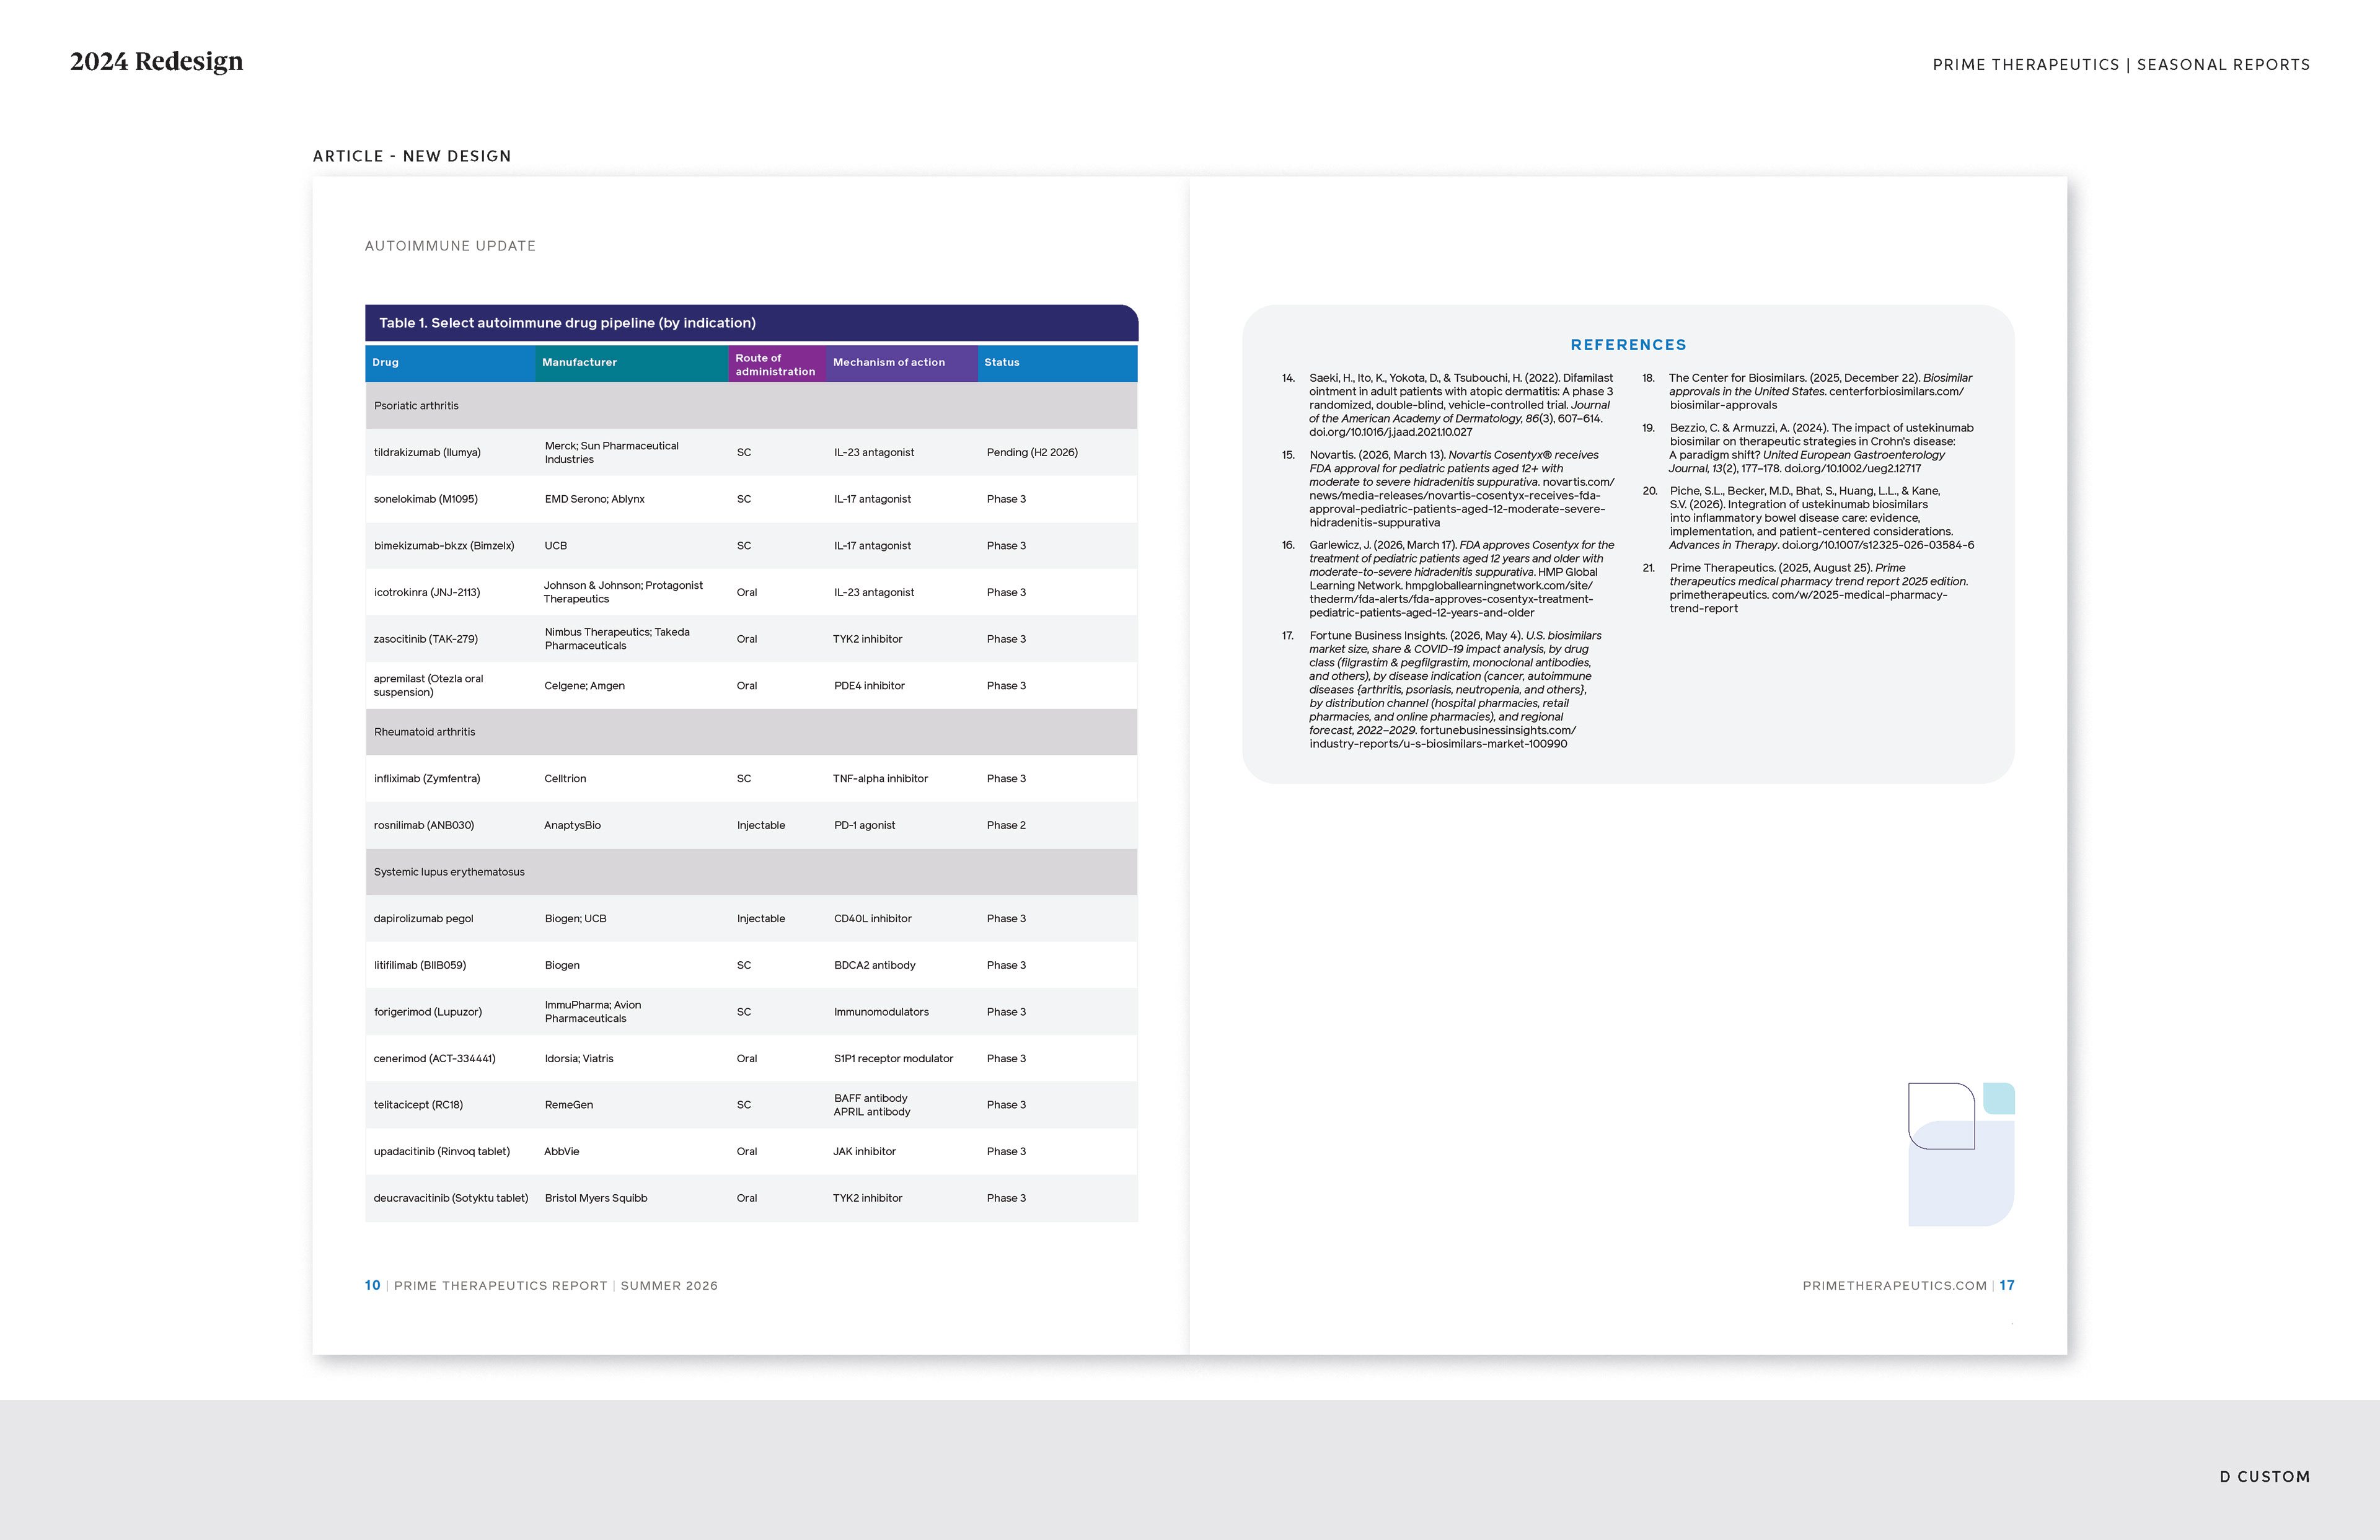Click page number 10 in footer

coord(372,1286)
